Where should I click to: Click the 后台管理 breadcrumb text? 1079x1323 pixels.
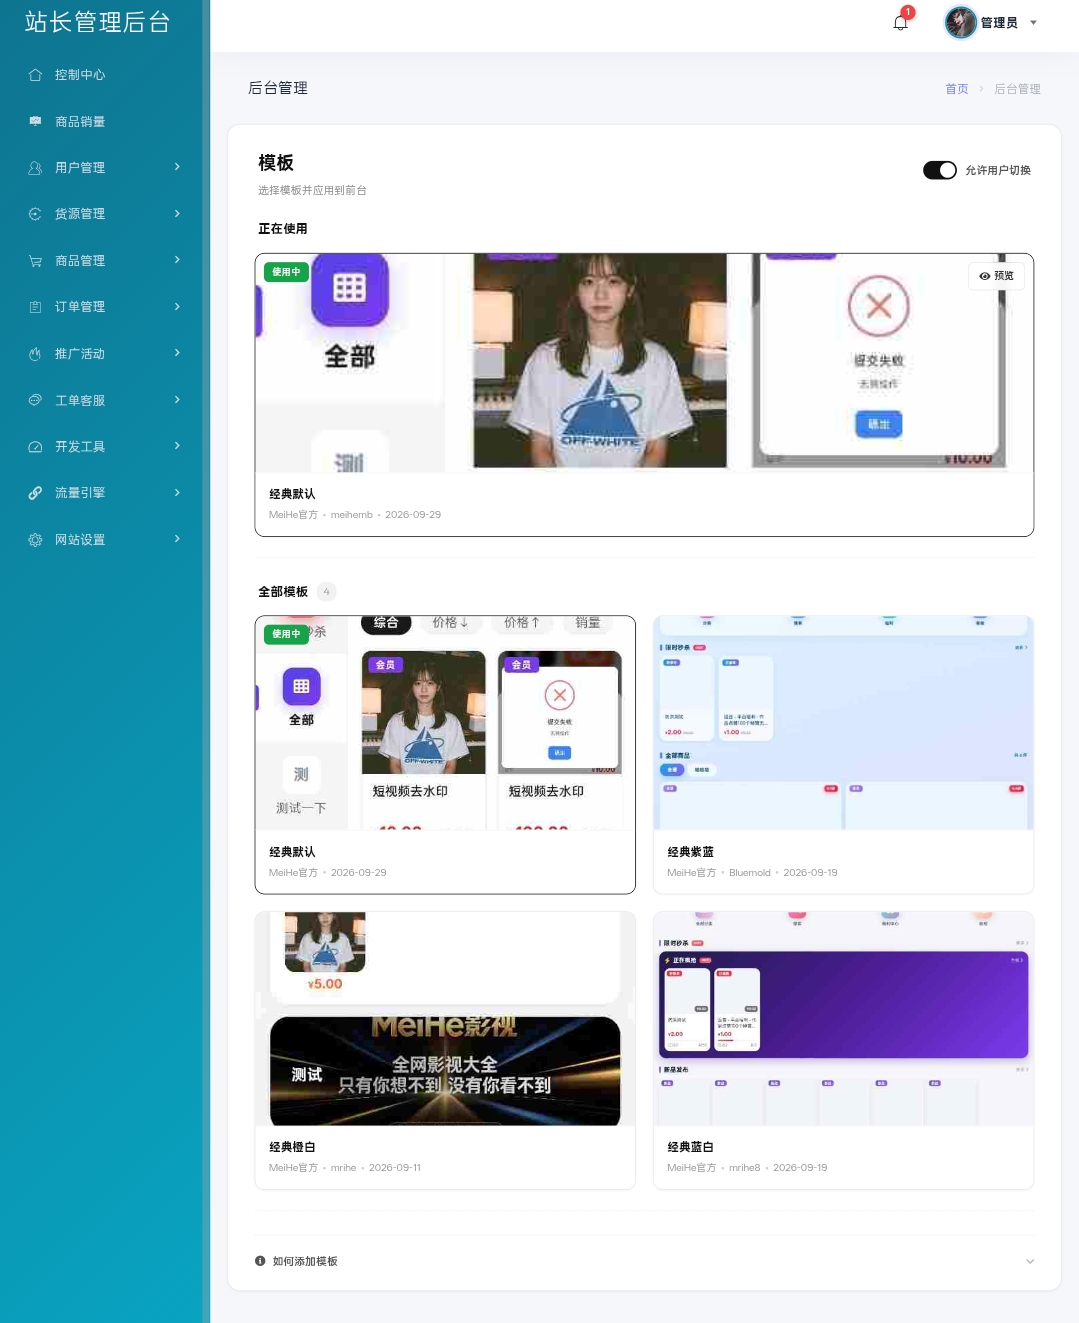tap(1017, 89)
